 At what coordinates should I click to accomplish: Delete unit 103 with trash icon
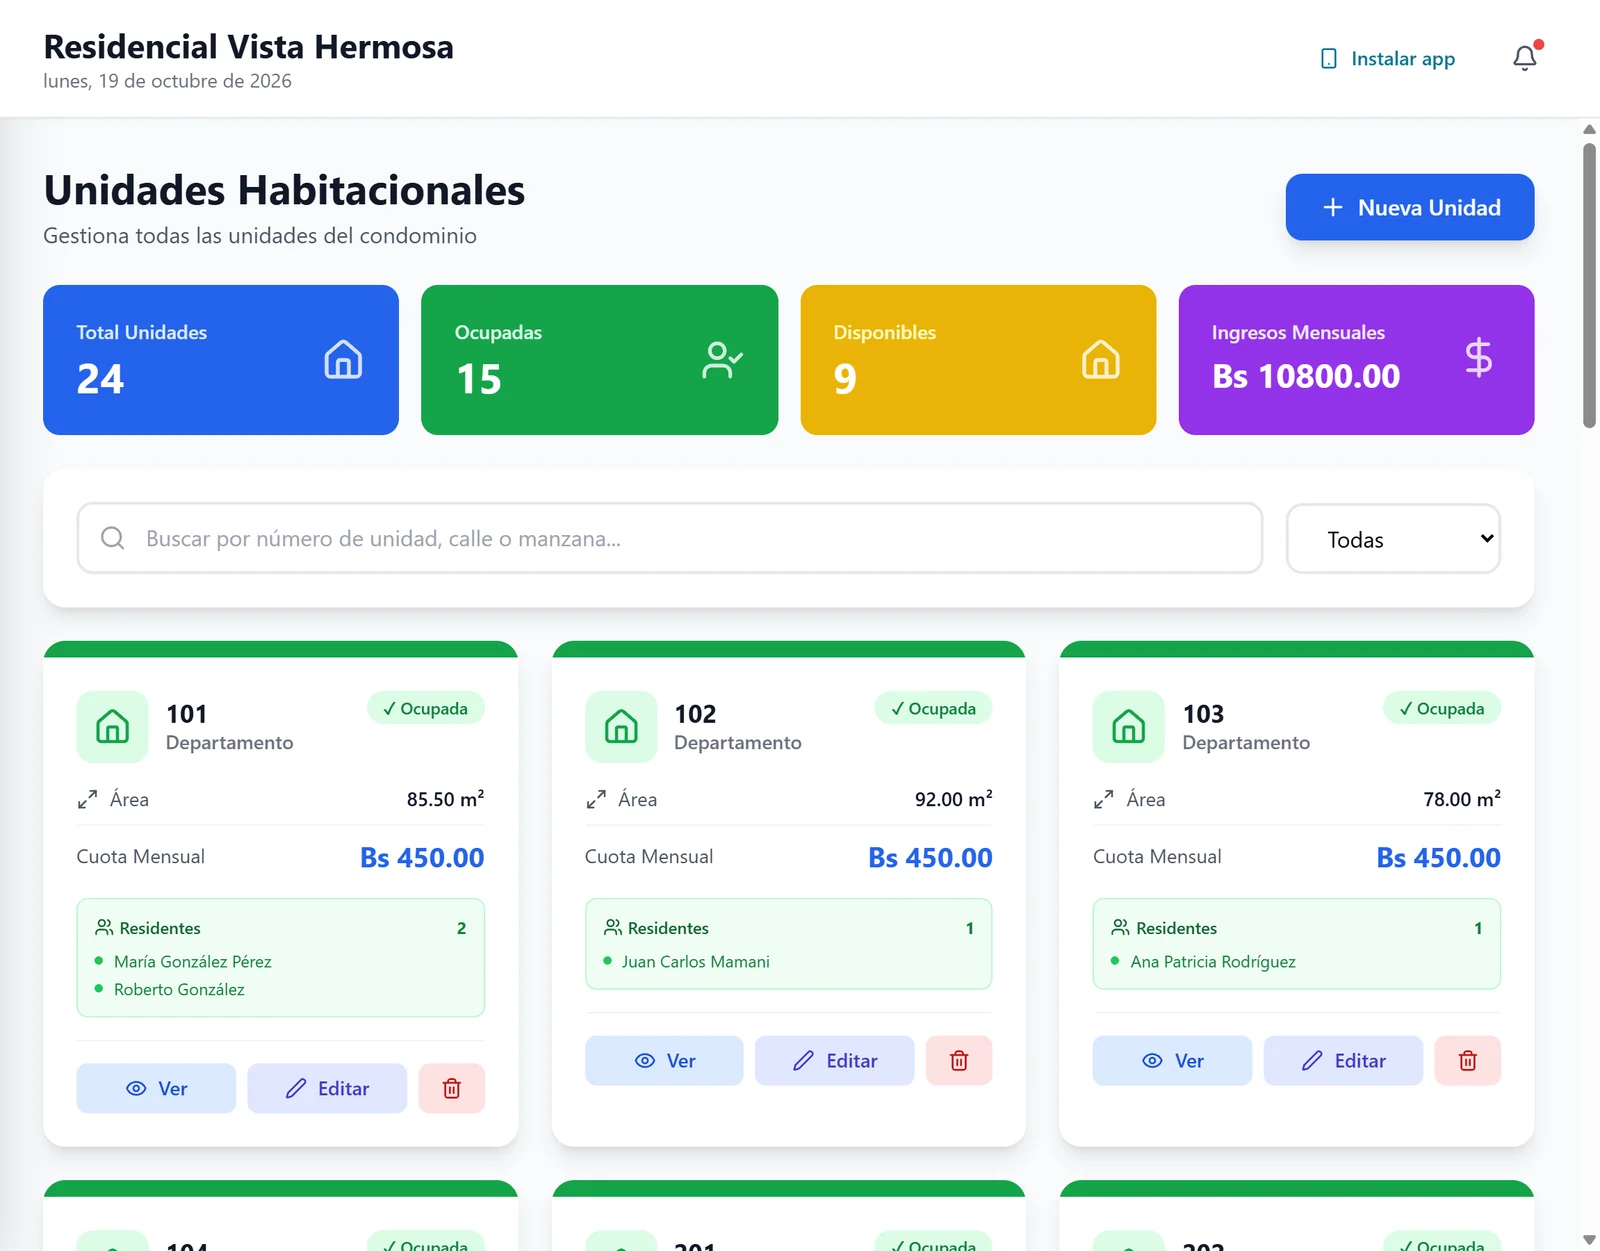tap(1467, 1060)
